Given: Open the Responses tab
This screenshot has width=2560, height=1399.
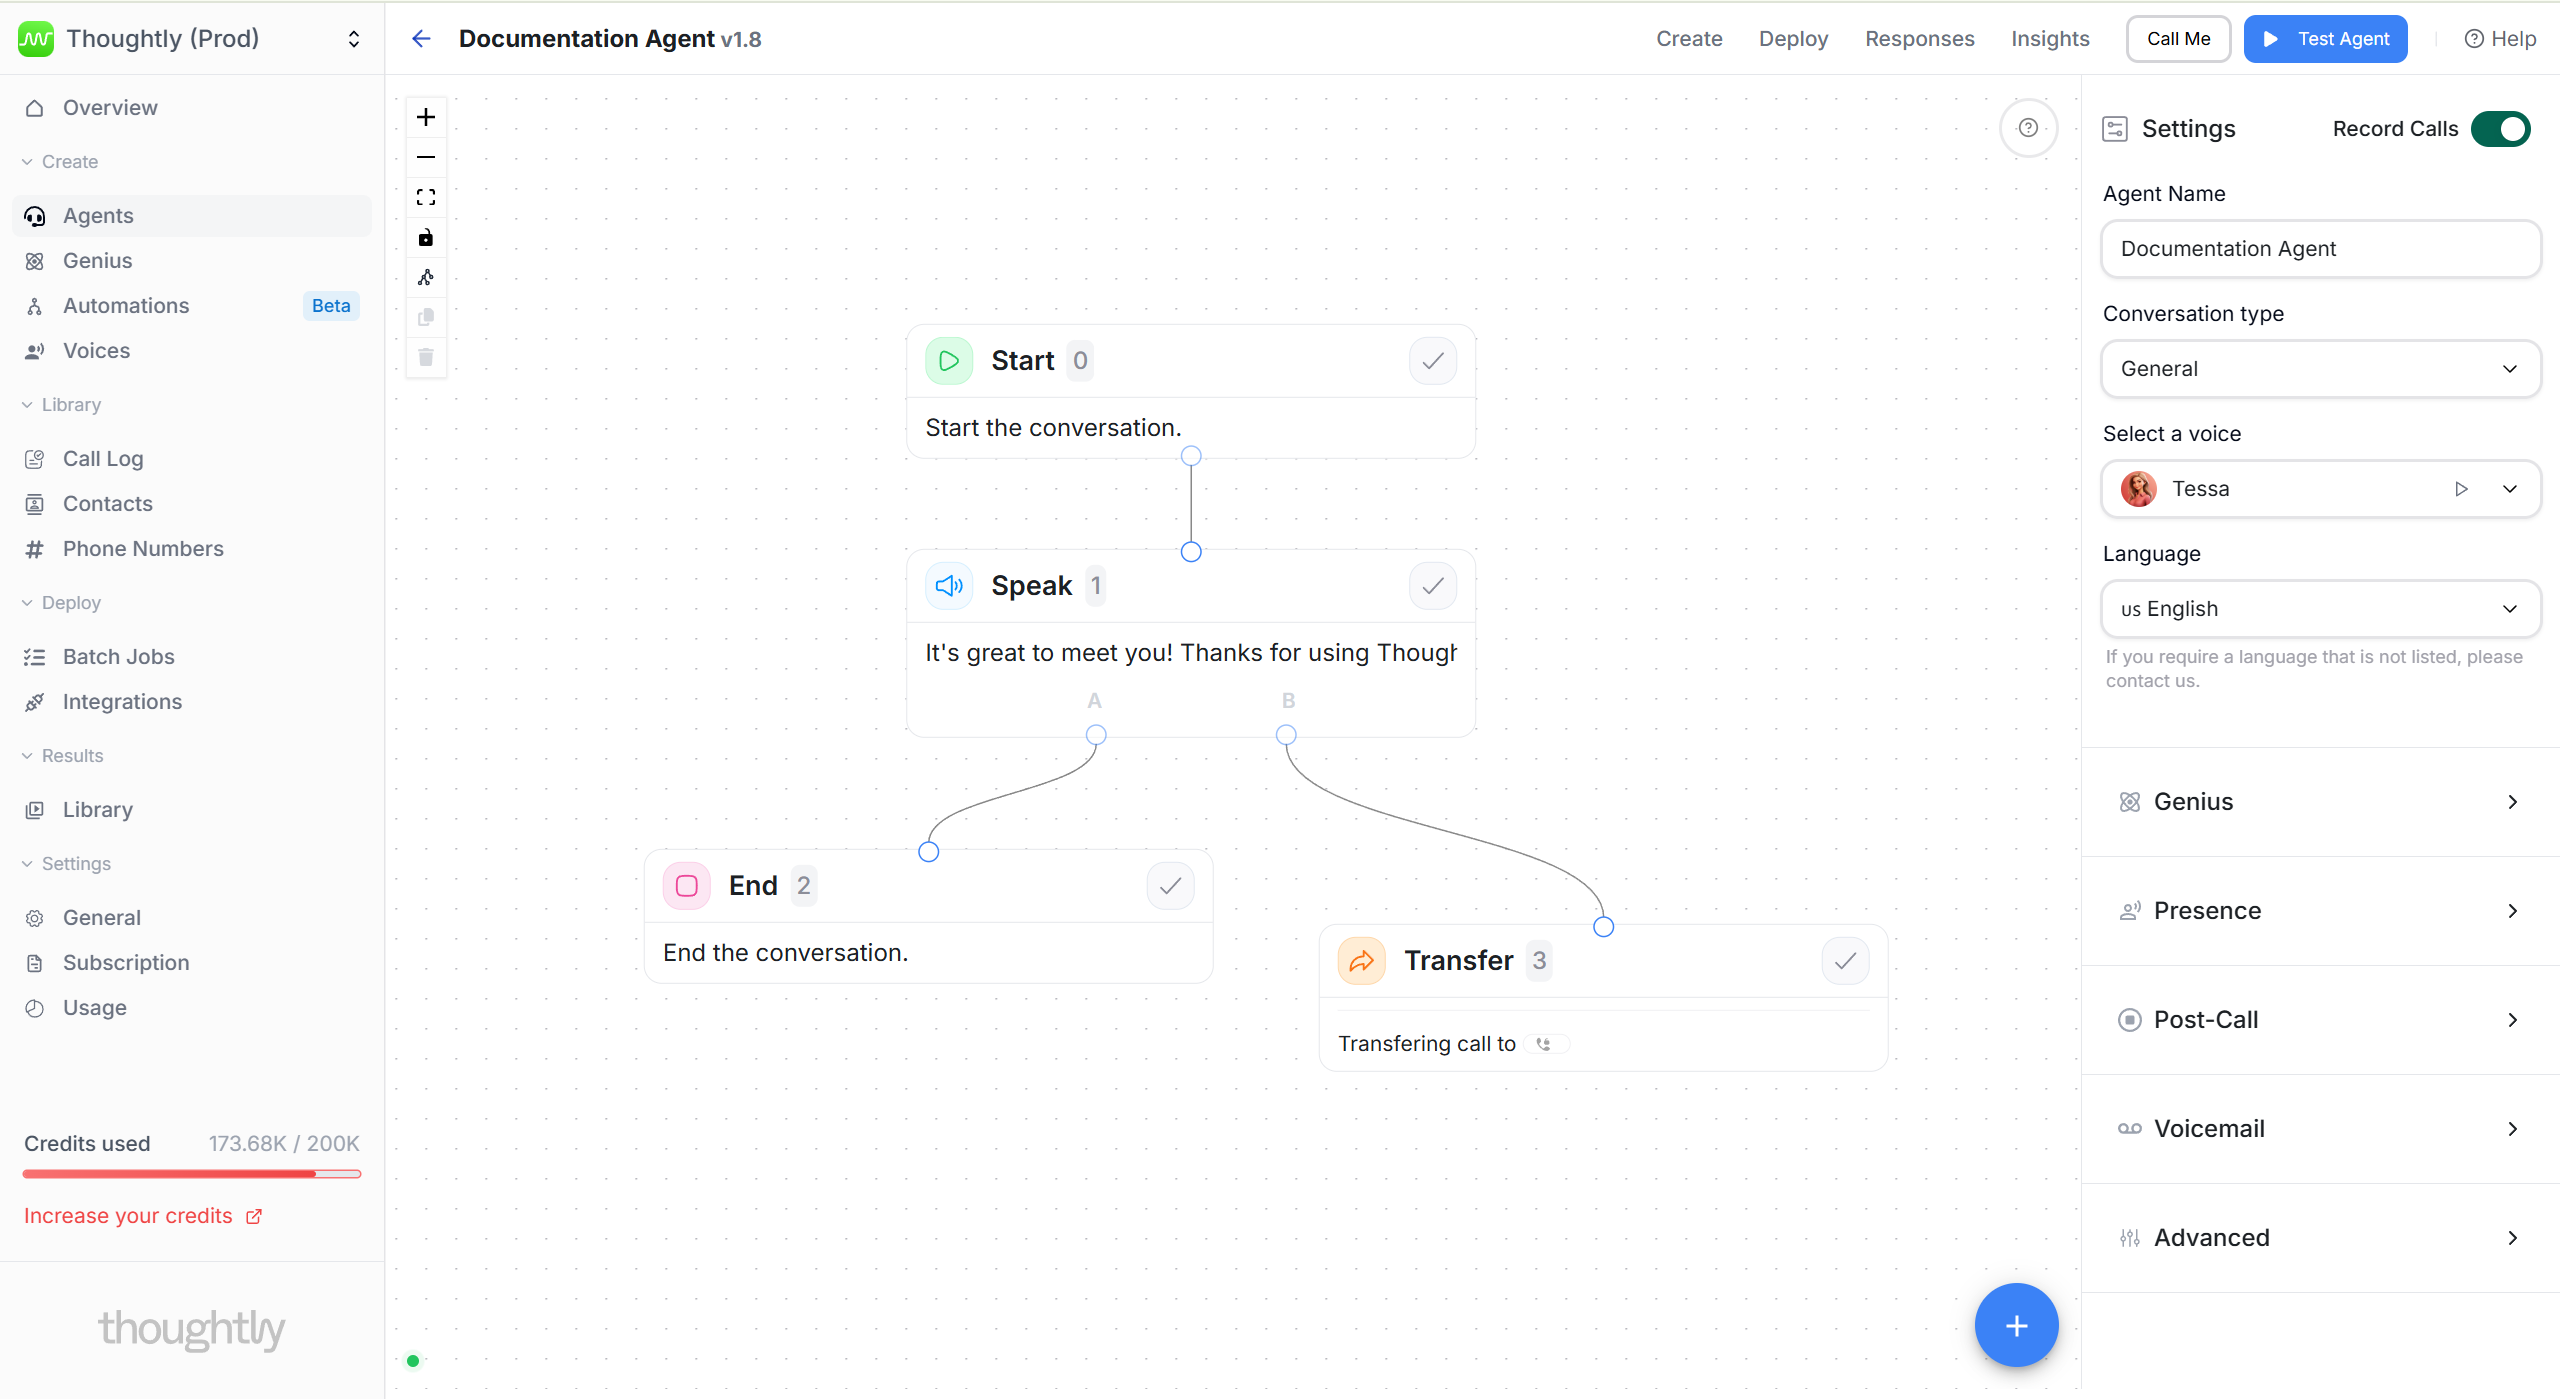Looking at the screenshot, I should [x=1919, y=39].
